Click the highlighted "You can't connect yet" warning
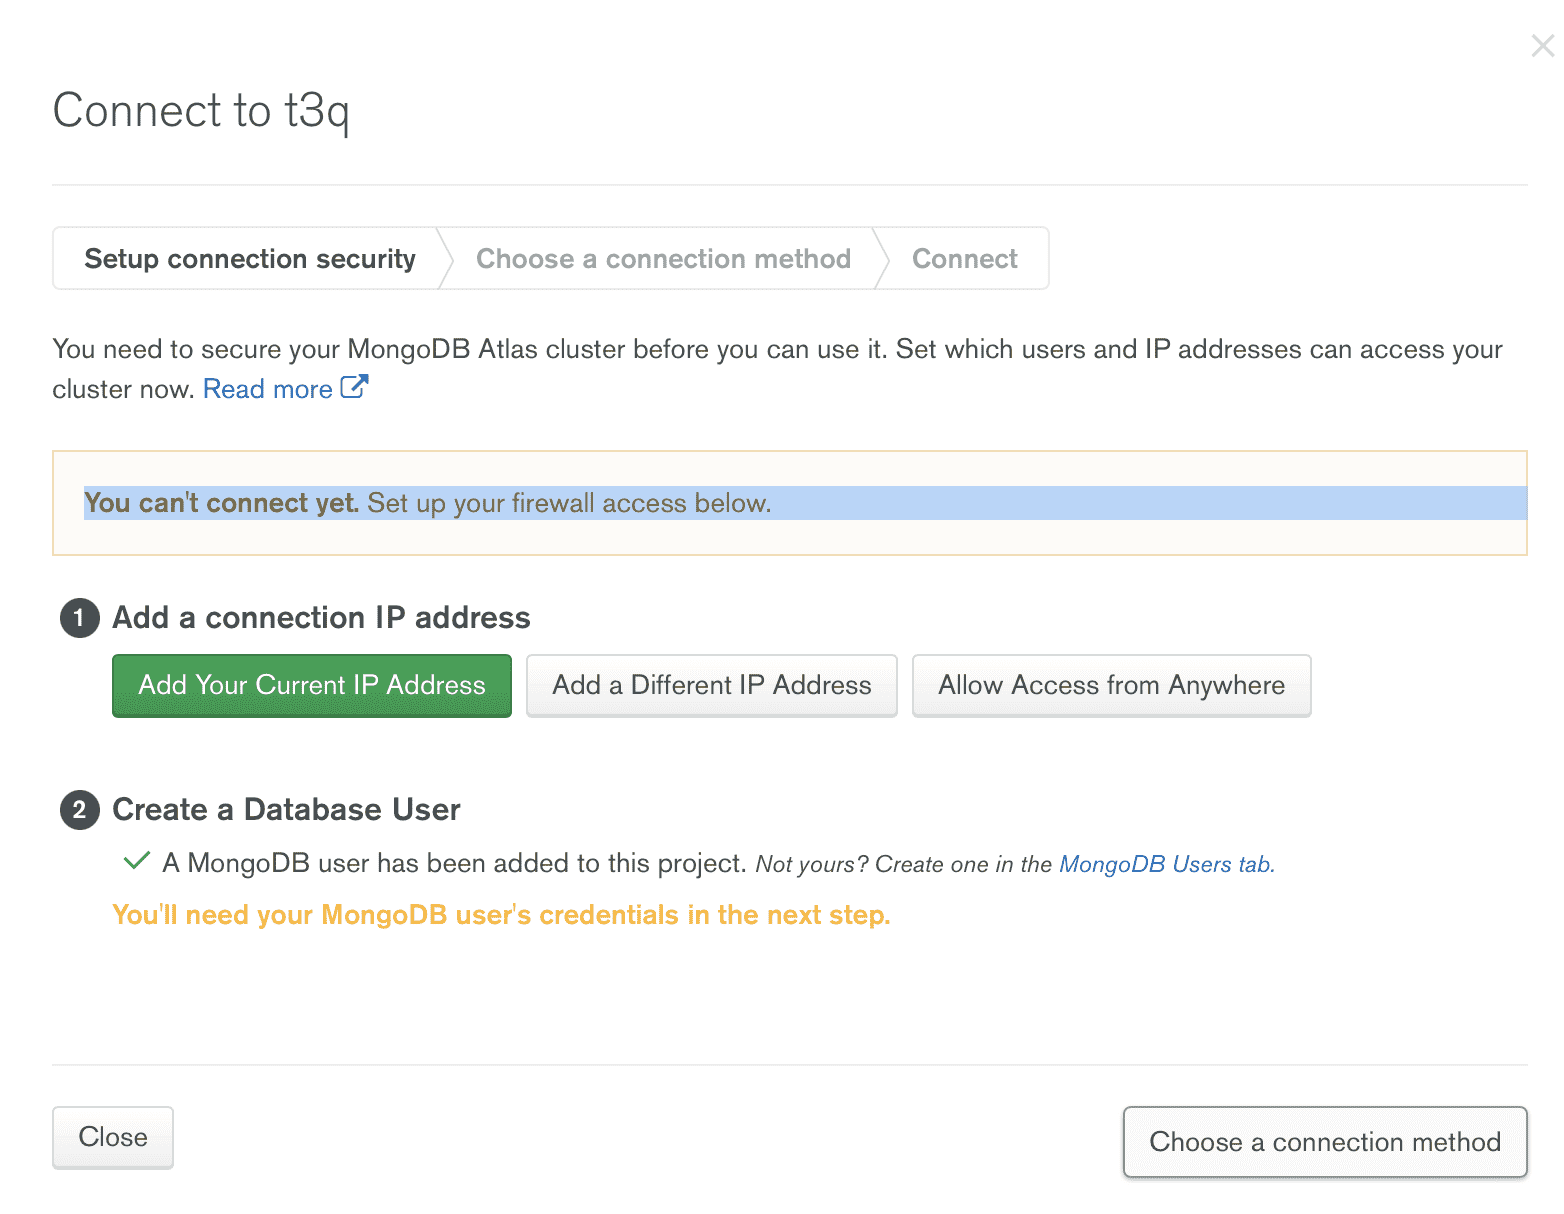The width and height of the screenshot is (1564, 1214). pos(427,503)
